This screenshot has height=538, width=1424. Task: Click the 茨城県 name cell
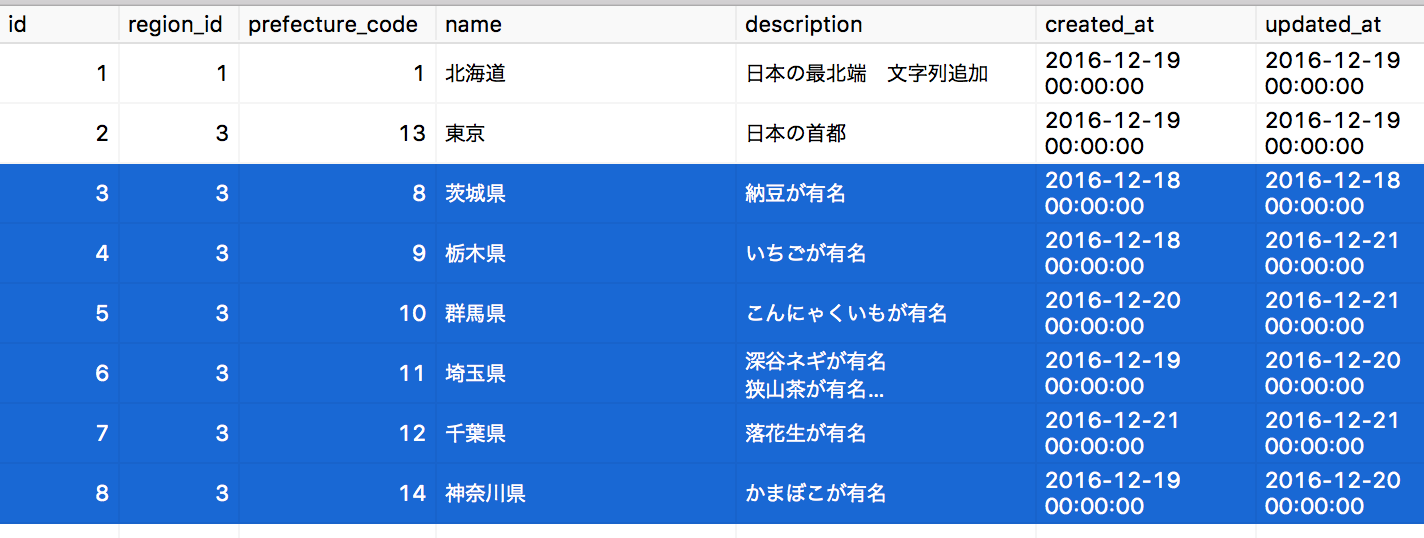point(586,193)
